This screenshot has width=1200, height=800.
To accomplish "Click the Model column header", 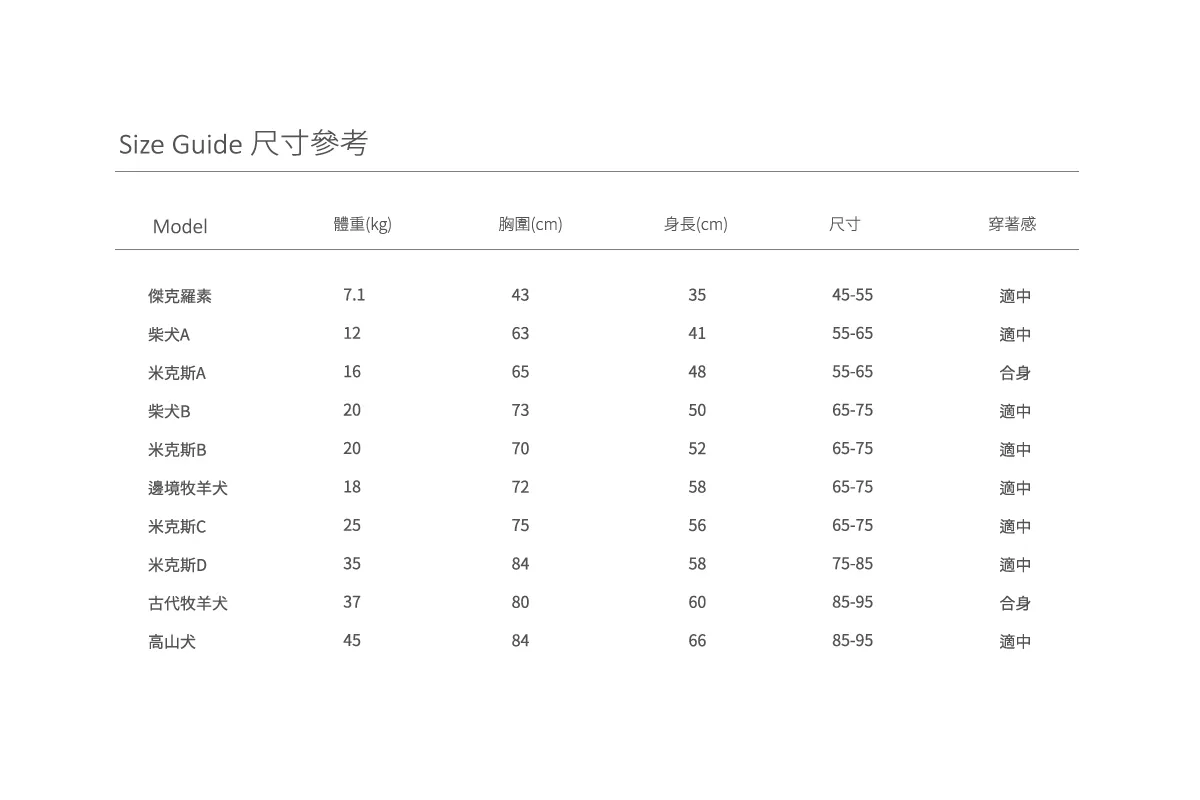I will [180, 227].
